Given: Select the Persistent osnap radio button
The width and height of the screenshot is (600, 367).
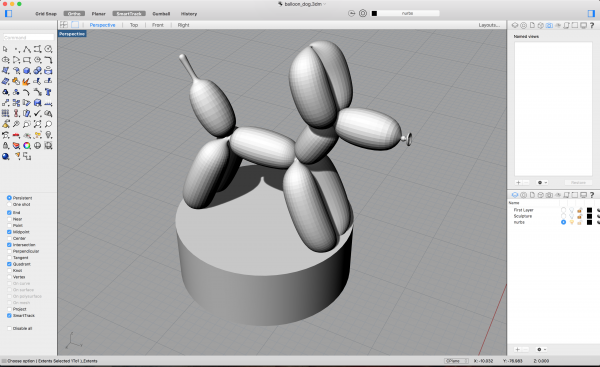Looking at the screenshot, I should pyautogui.click(x=9, y=198).
